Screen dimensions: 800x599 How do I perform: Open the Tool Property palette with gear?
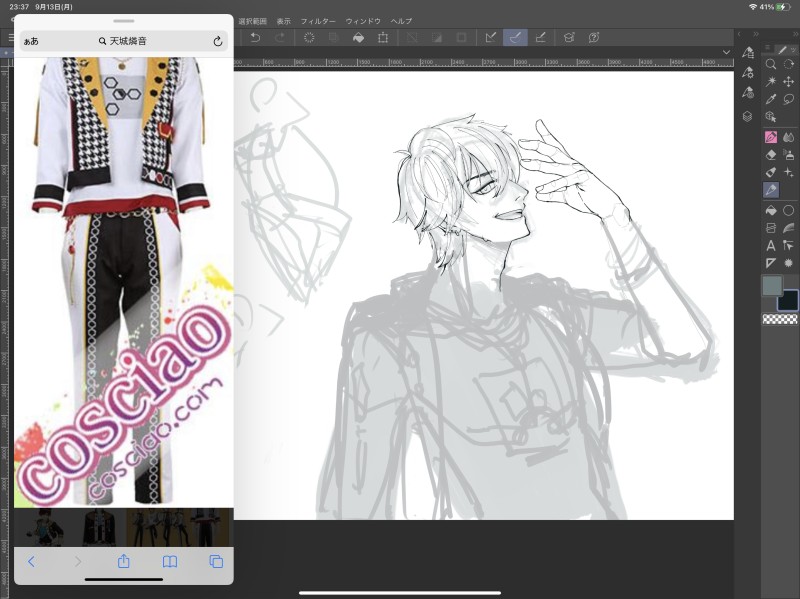748,72
